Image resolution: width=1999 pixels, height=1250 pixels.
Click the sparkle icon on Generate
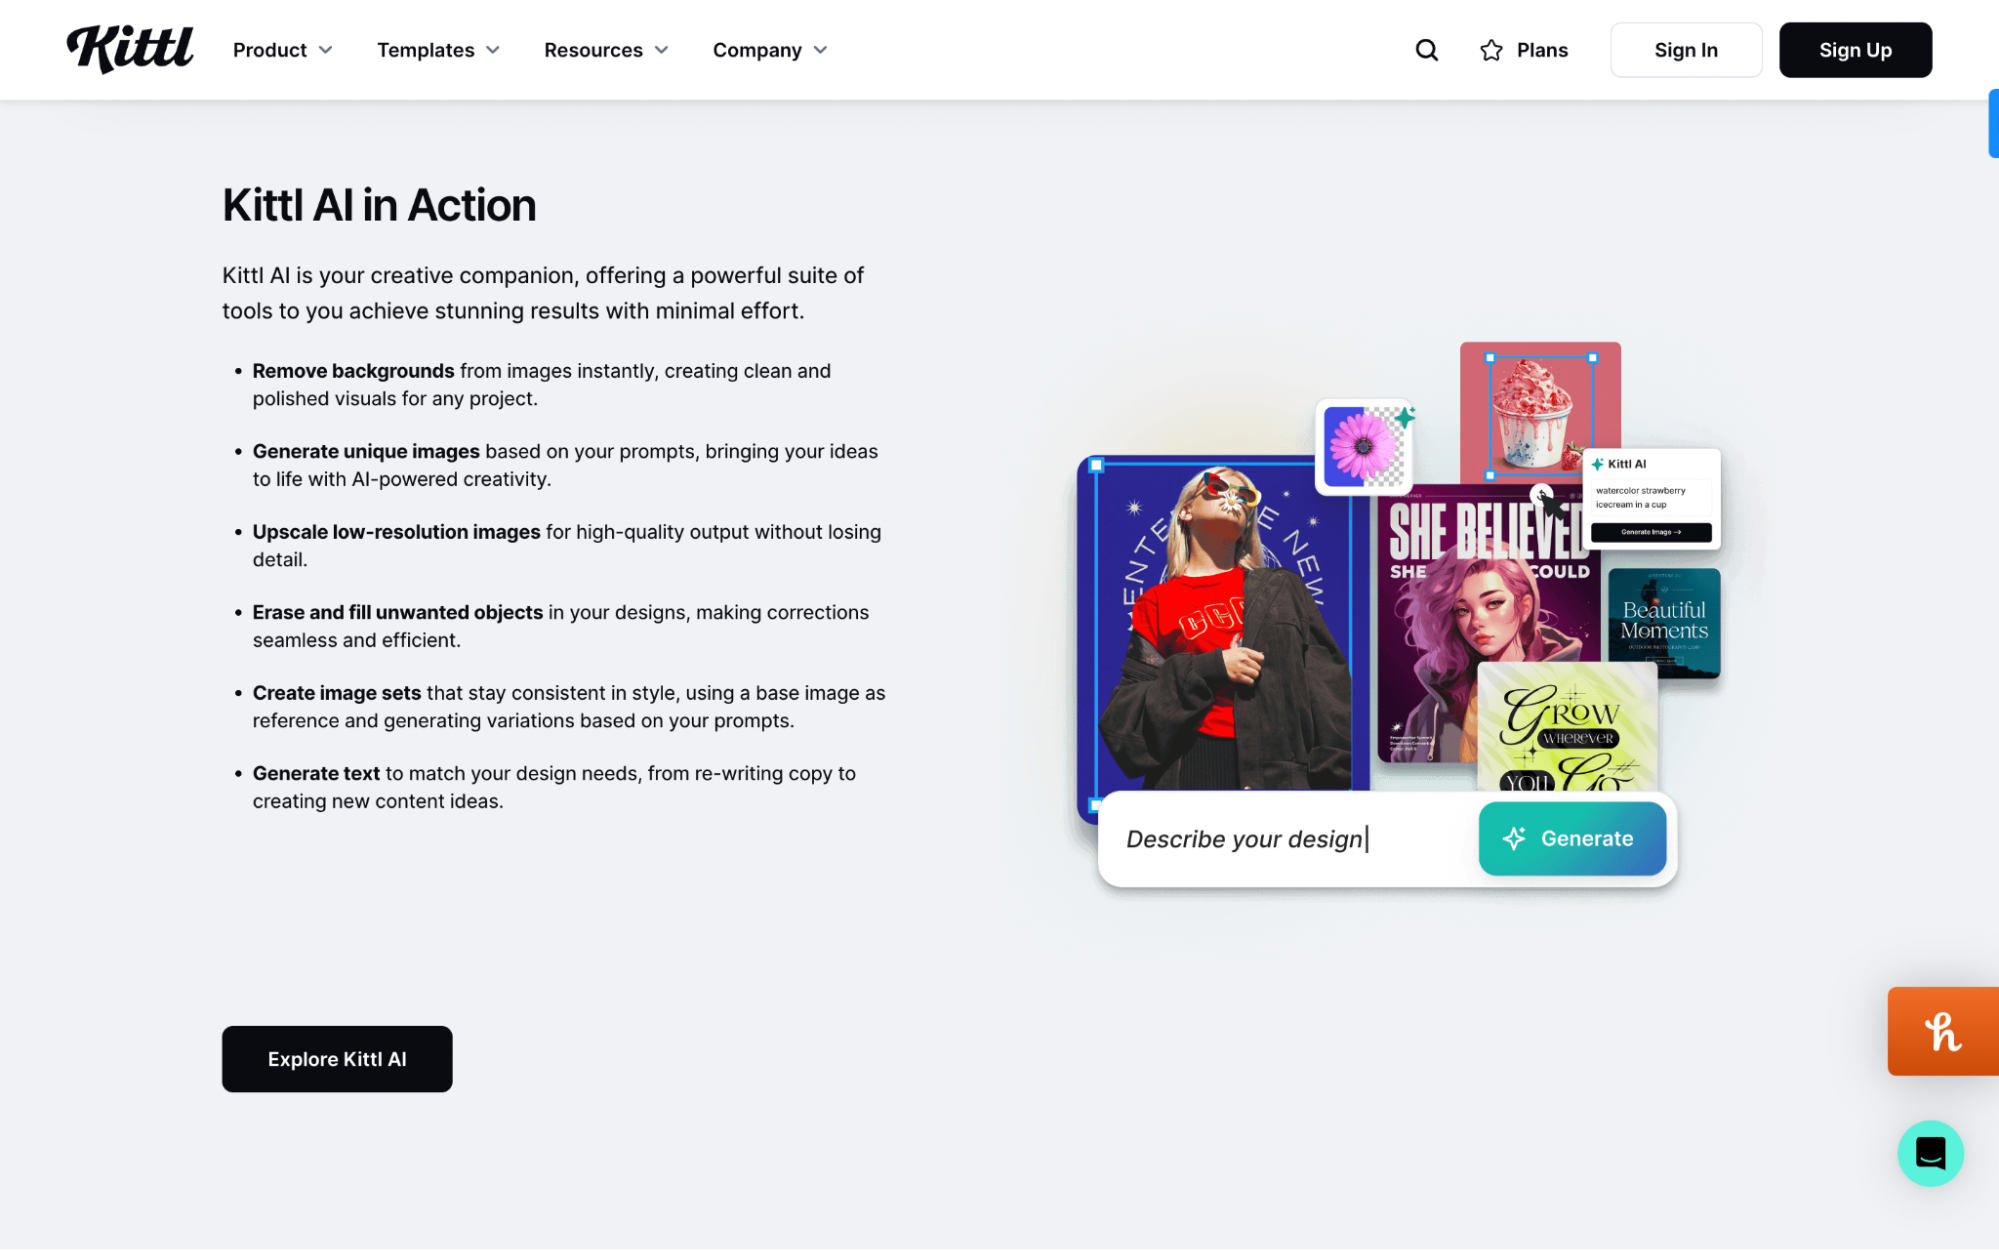[x=1514, y=838]
